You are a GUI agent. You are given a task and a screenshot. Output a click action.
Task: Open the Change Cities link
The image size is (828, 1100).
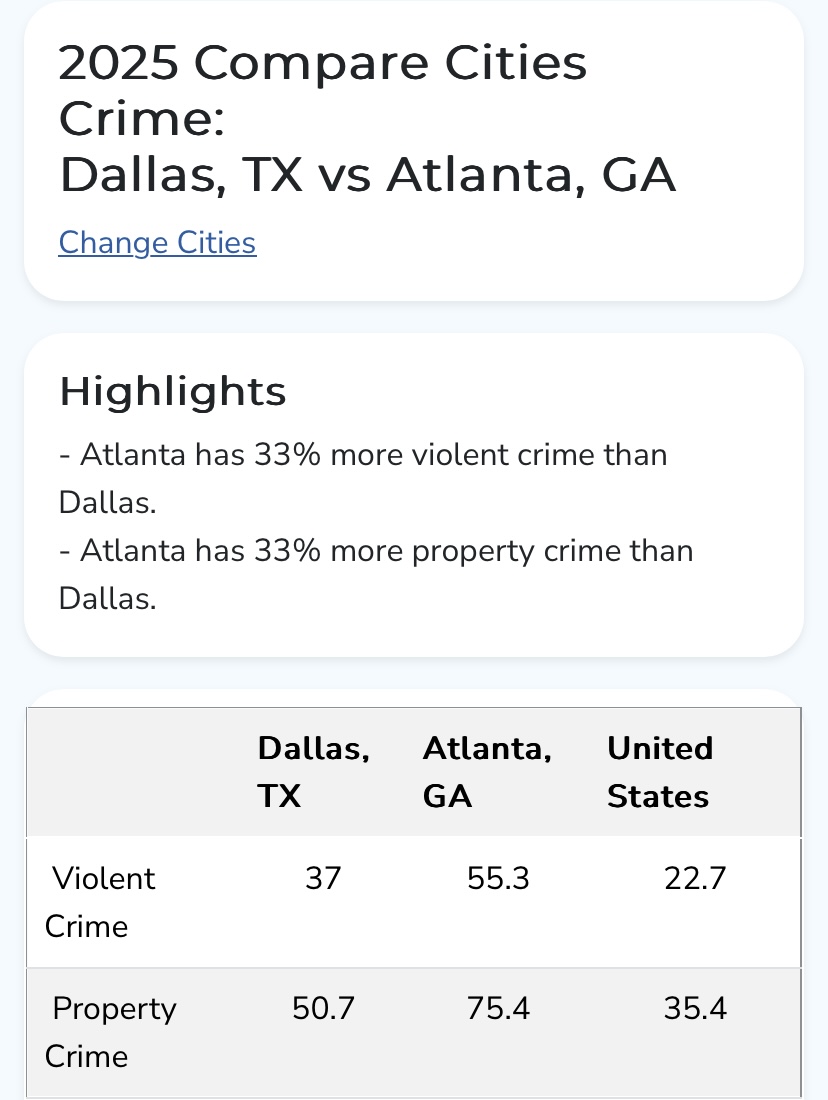[x=157, y=243]
